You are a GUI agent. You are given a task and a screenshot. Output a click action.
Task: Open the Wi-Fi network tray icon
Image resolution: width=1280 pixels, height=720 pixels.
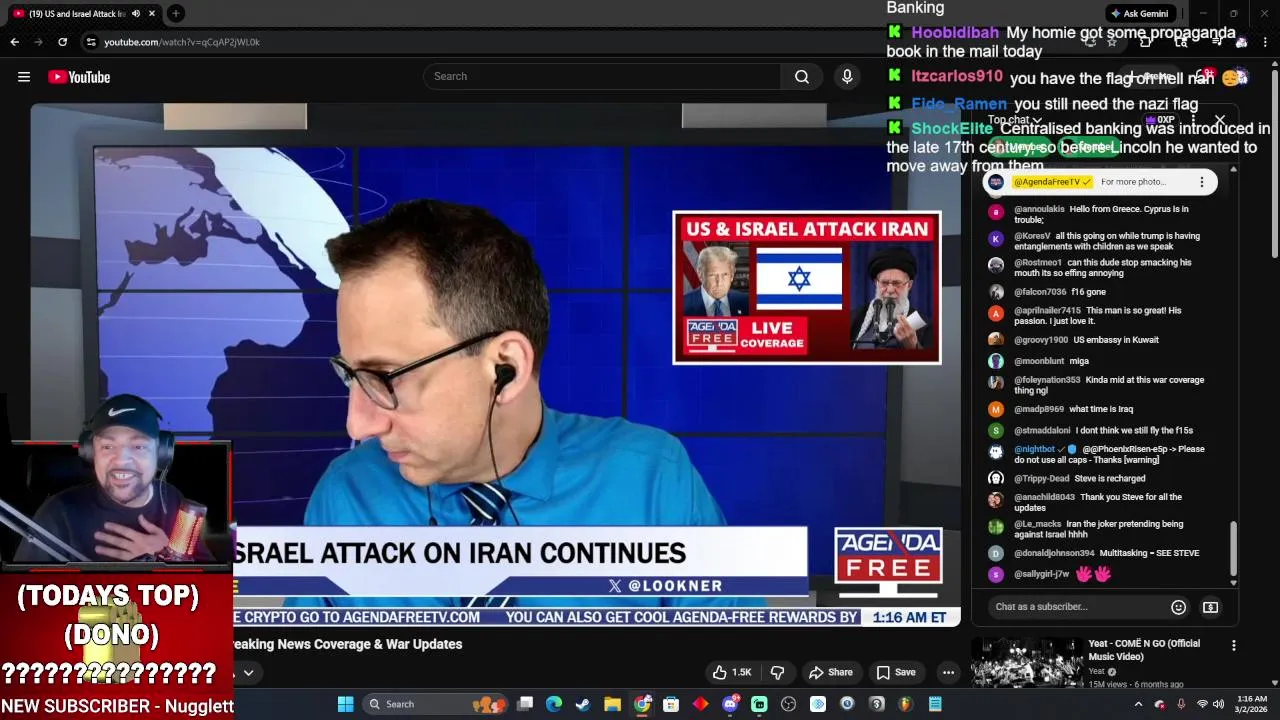pyautogui.click(x=1202, y=704)
